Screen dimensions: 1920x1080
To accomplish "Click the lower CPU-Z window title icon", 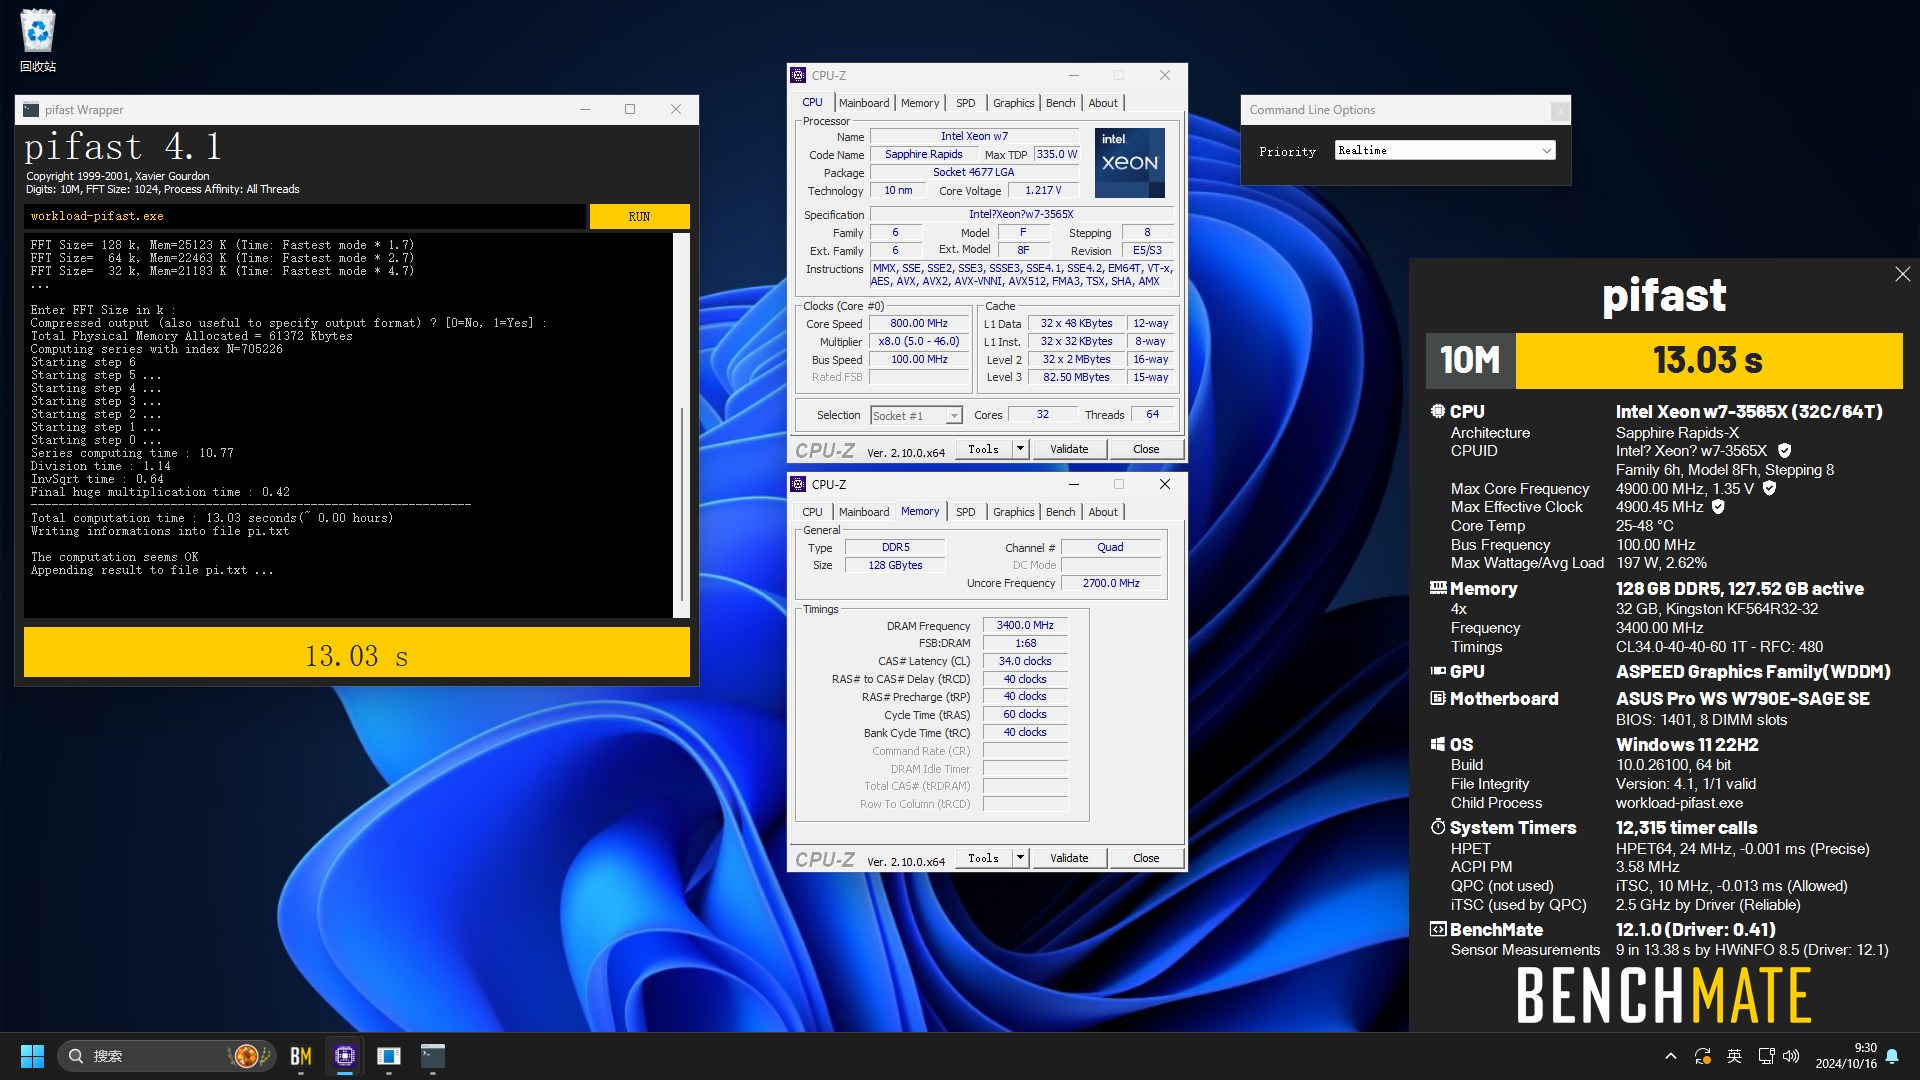I will tap(798, 484).
